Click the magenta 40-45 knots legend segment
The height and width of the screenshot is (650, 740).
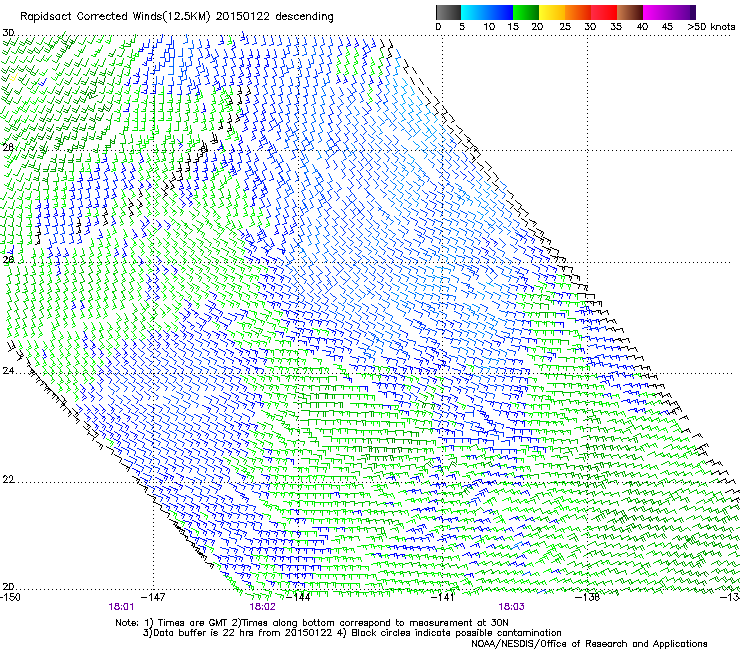(656, 12)
